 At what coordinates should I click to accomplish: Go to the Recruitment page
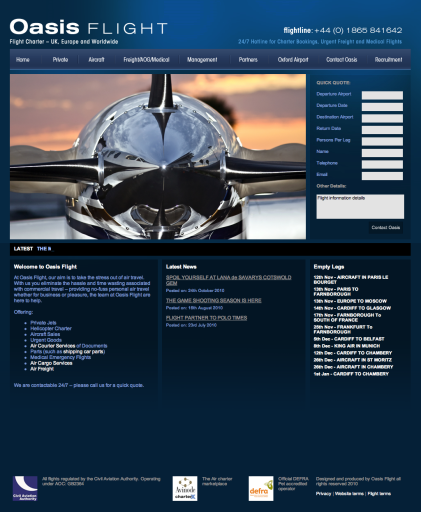pos(388,60)
